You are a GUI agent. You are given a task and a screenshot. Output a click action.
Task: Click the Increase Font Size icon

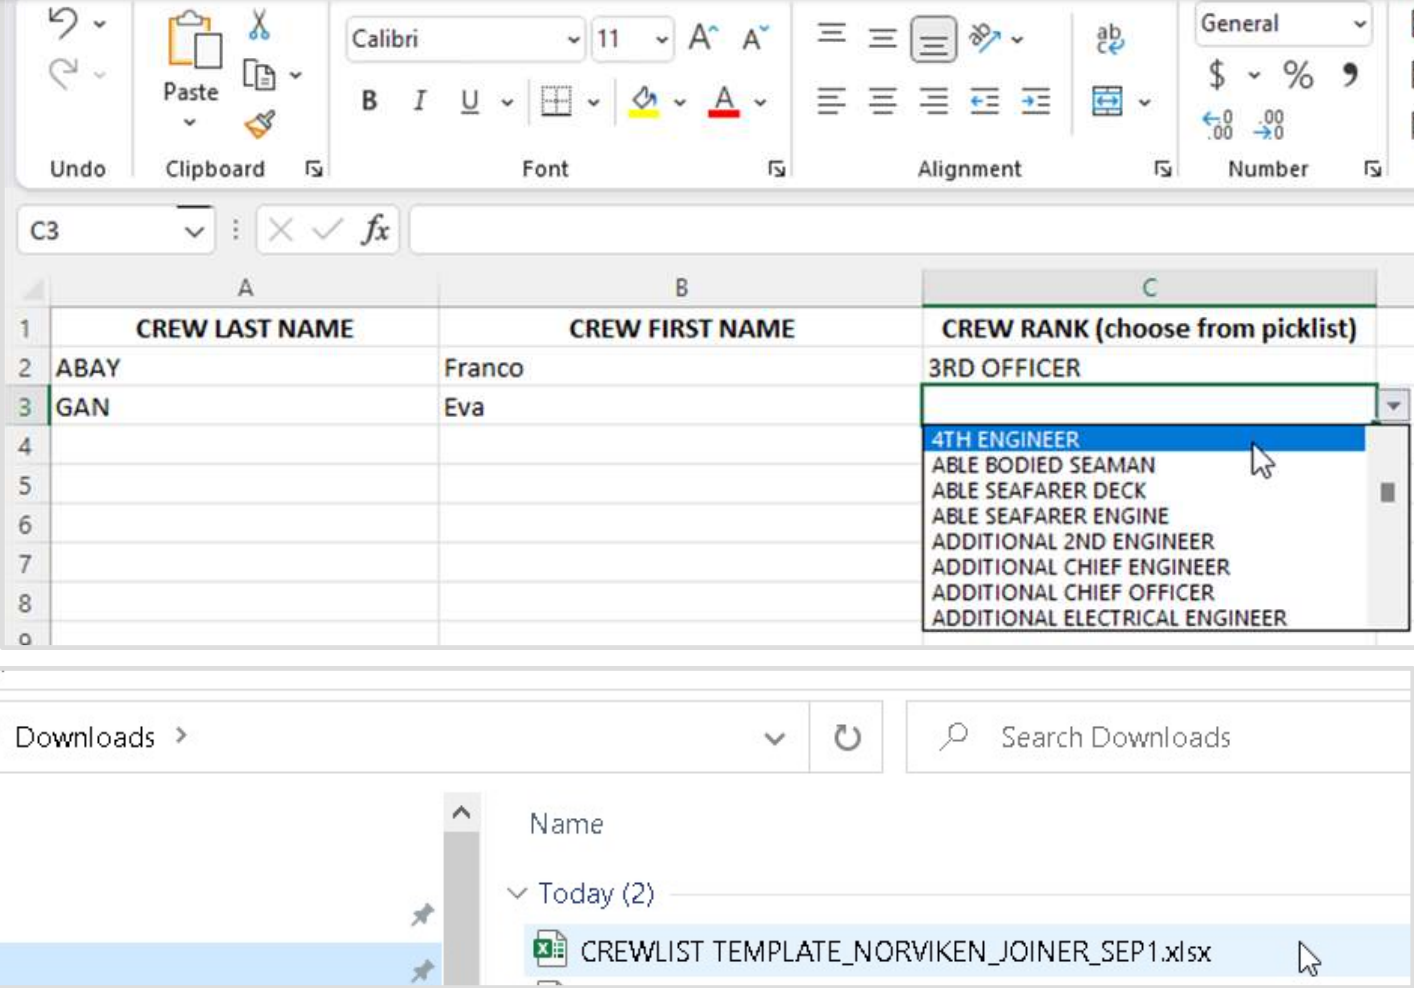pyautogui.click(x=703, y=39)
